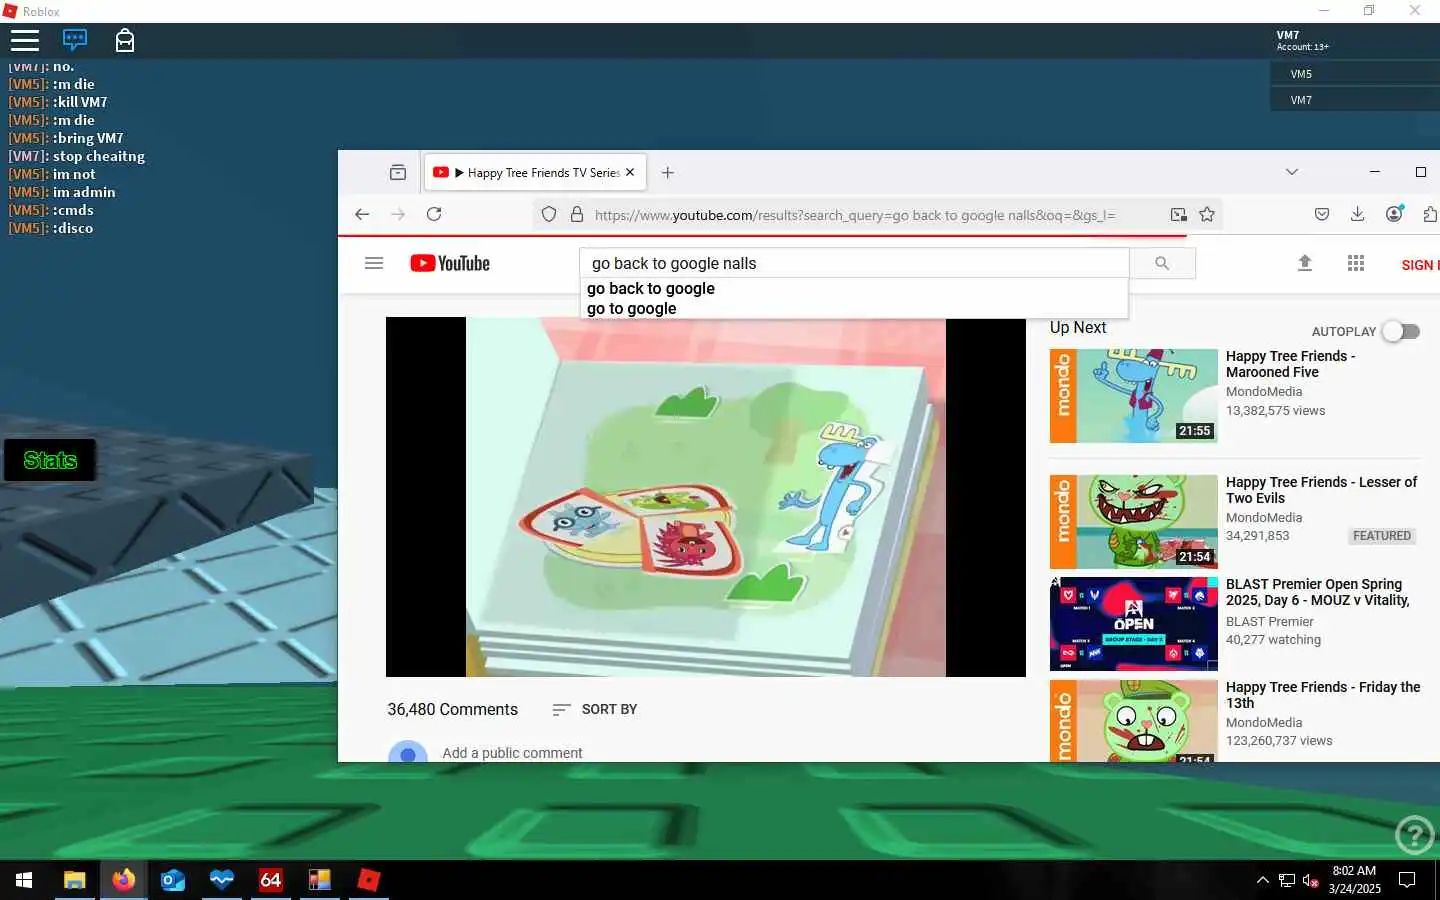Open File Explorer from taskbar
The height and width of the screenshot is (900, 1440).
click(x=75, y=880)
